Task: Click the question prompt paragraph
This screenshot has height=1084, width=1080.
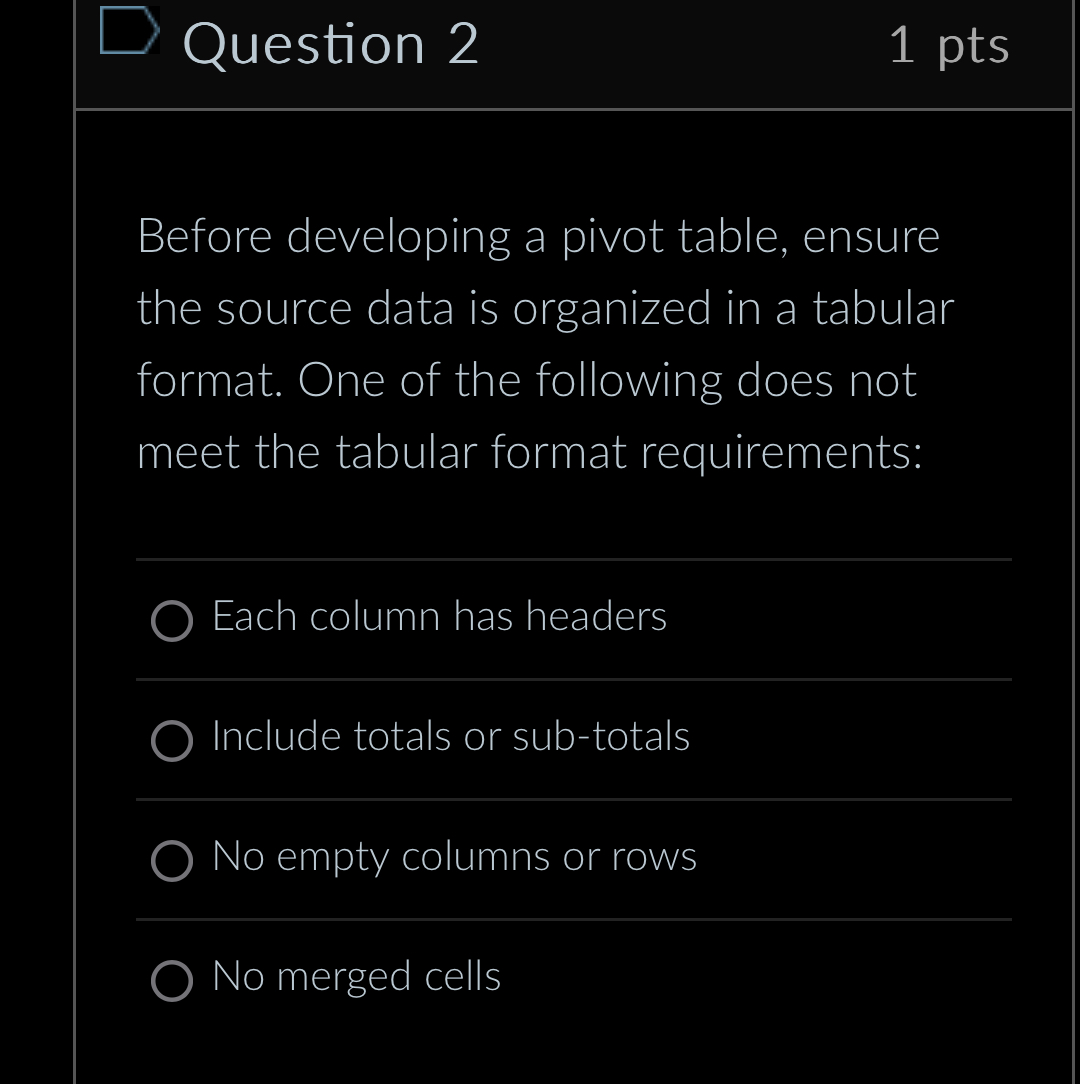Action: coord(545,343)
